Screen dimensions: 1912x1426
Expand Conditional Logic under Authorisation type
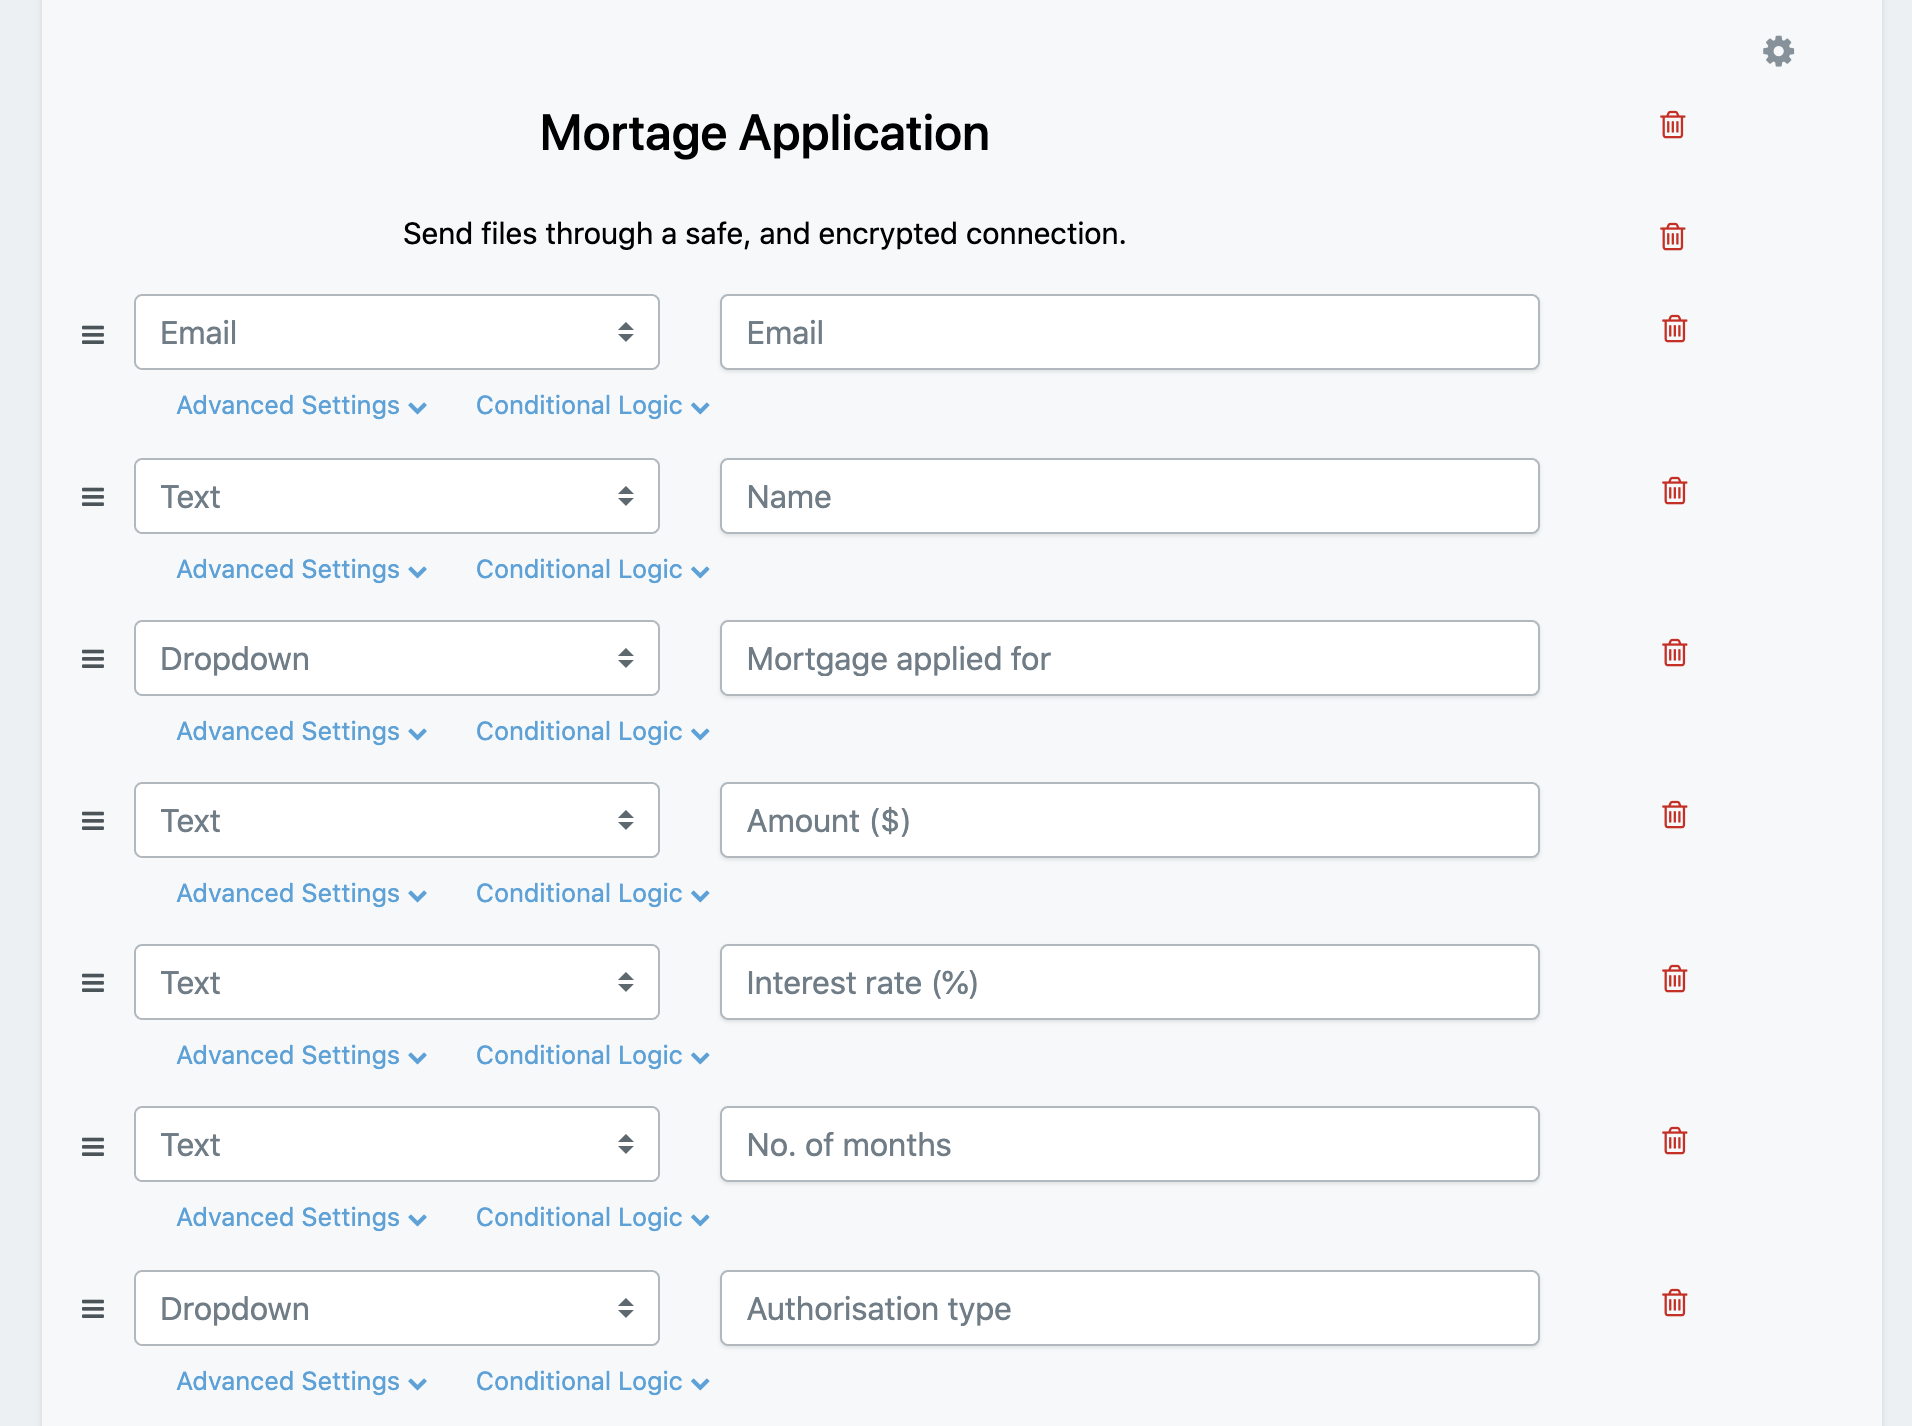(593, 1381)
